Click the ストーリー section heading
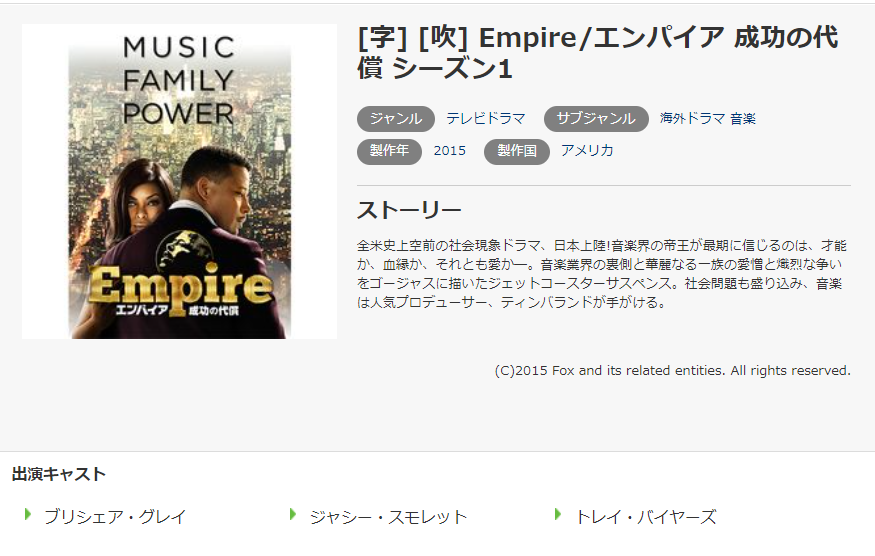Image resolution: width=875 pixels, height=556 pixels. click(x=409, y=210)
